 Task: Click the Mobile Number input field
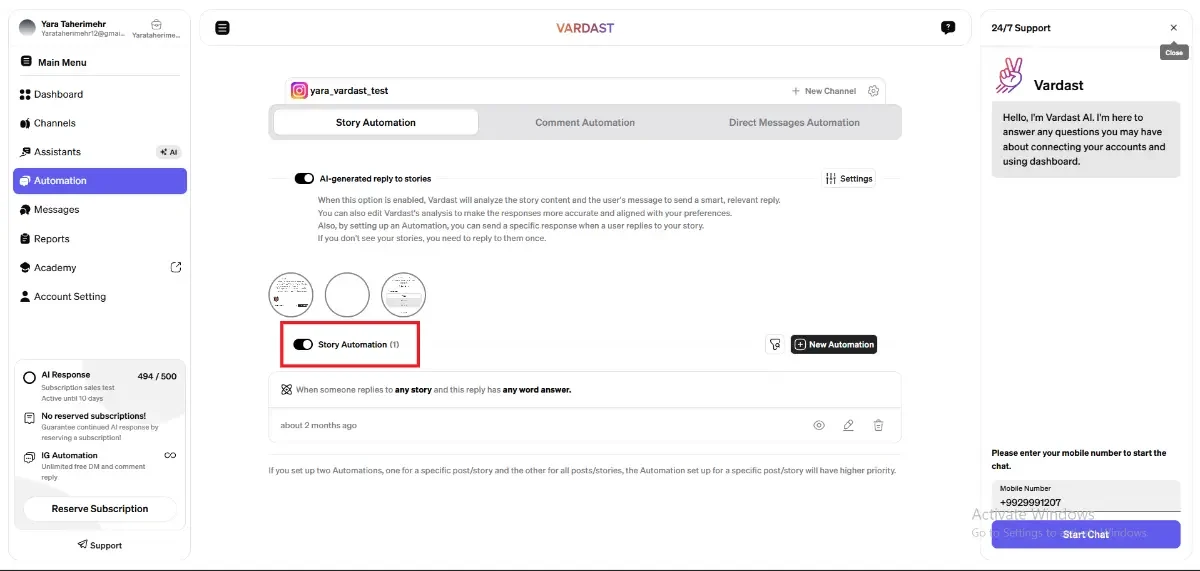tap(1086, 497)
